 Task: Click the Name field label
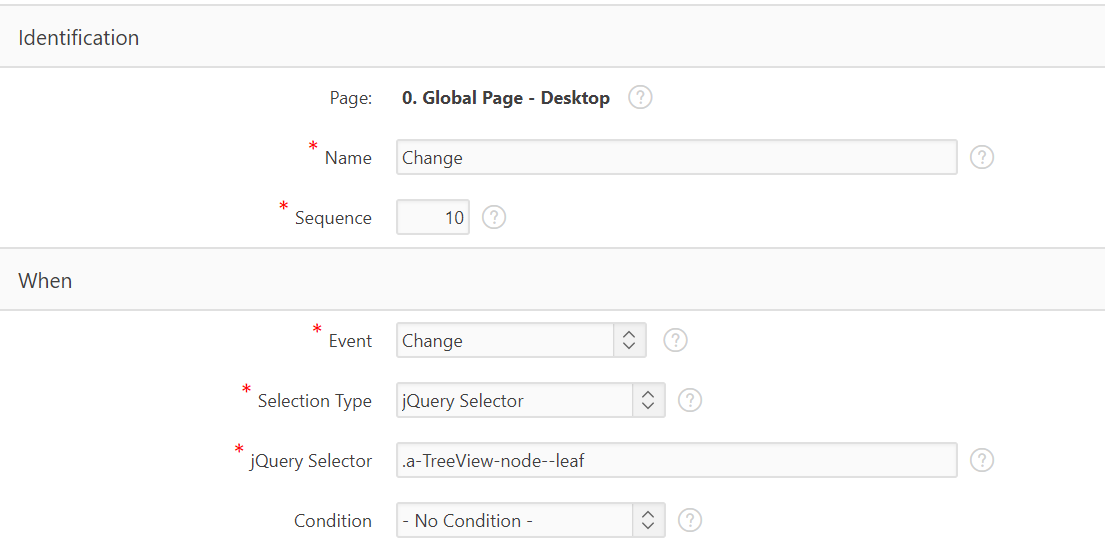point(348,158)
